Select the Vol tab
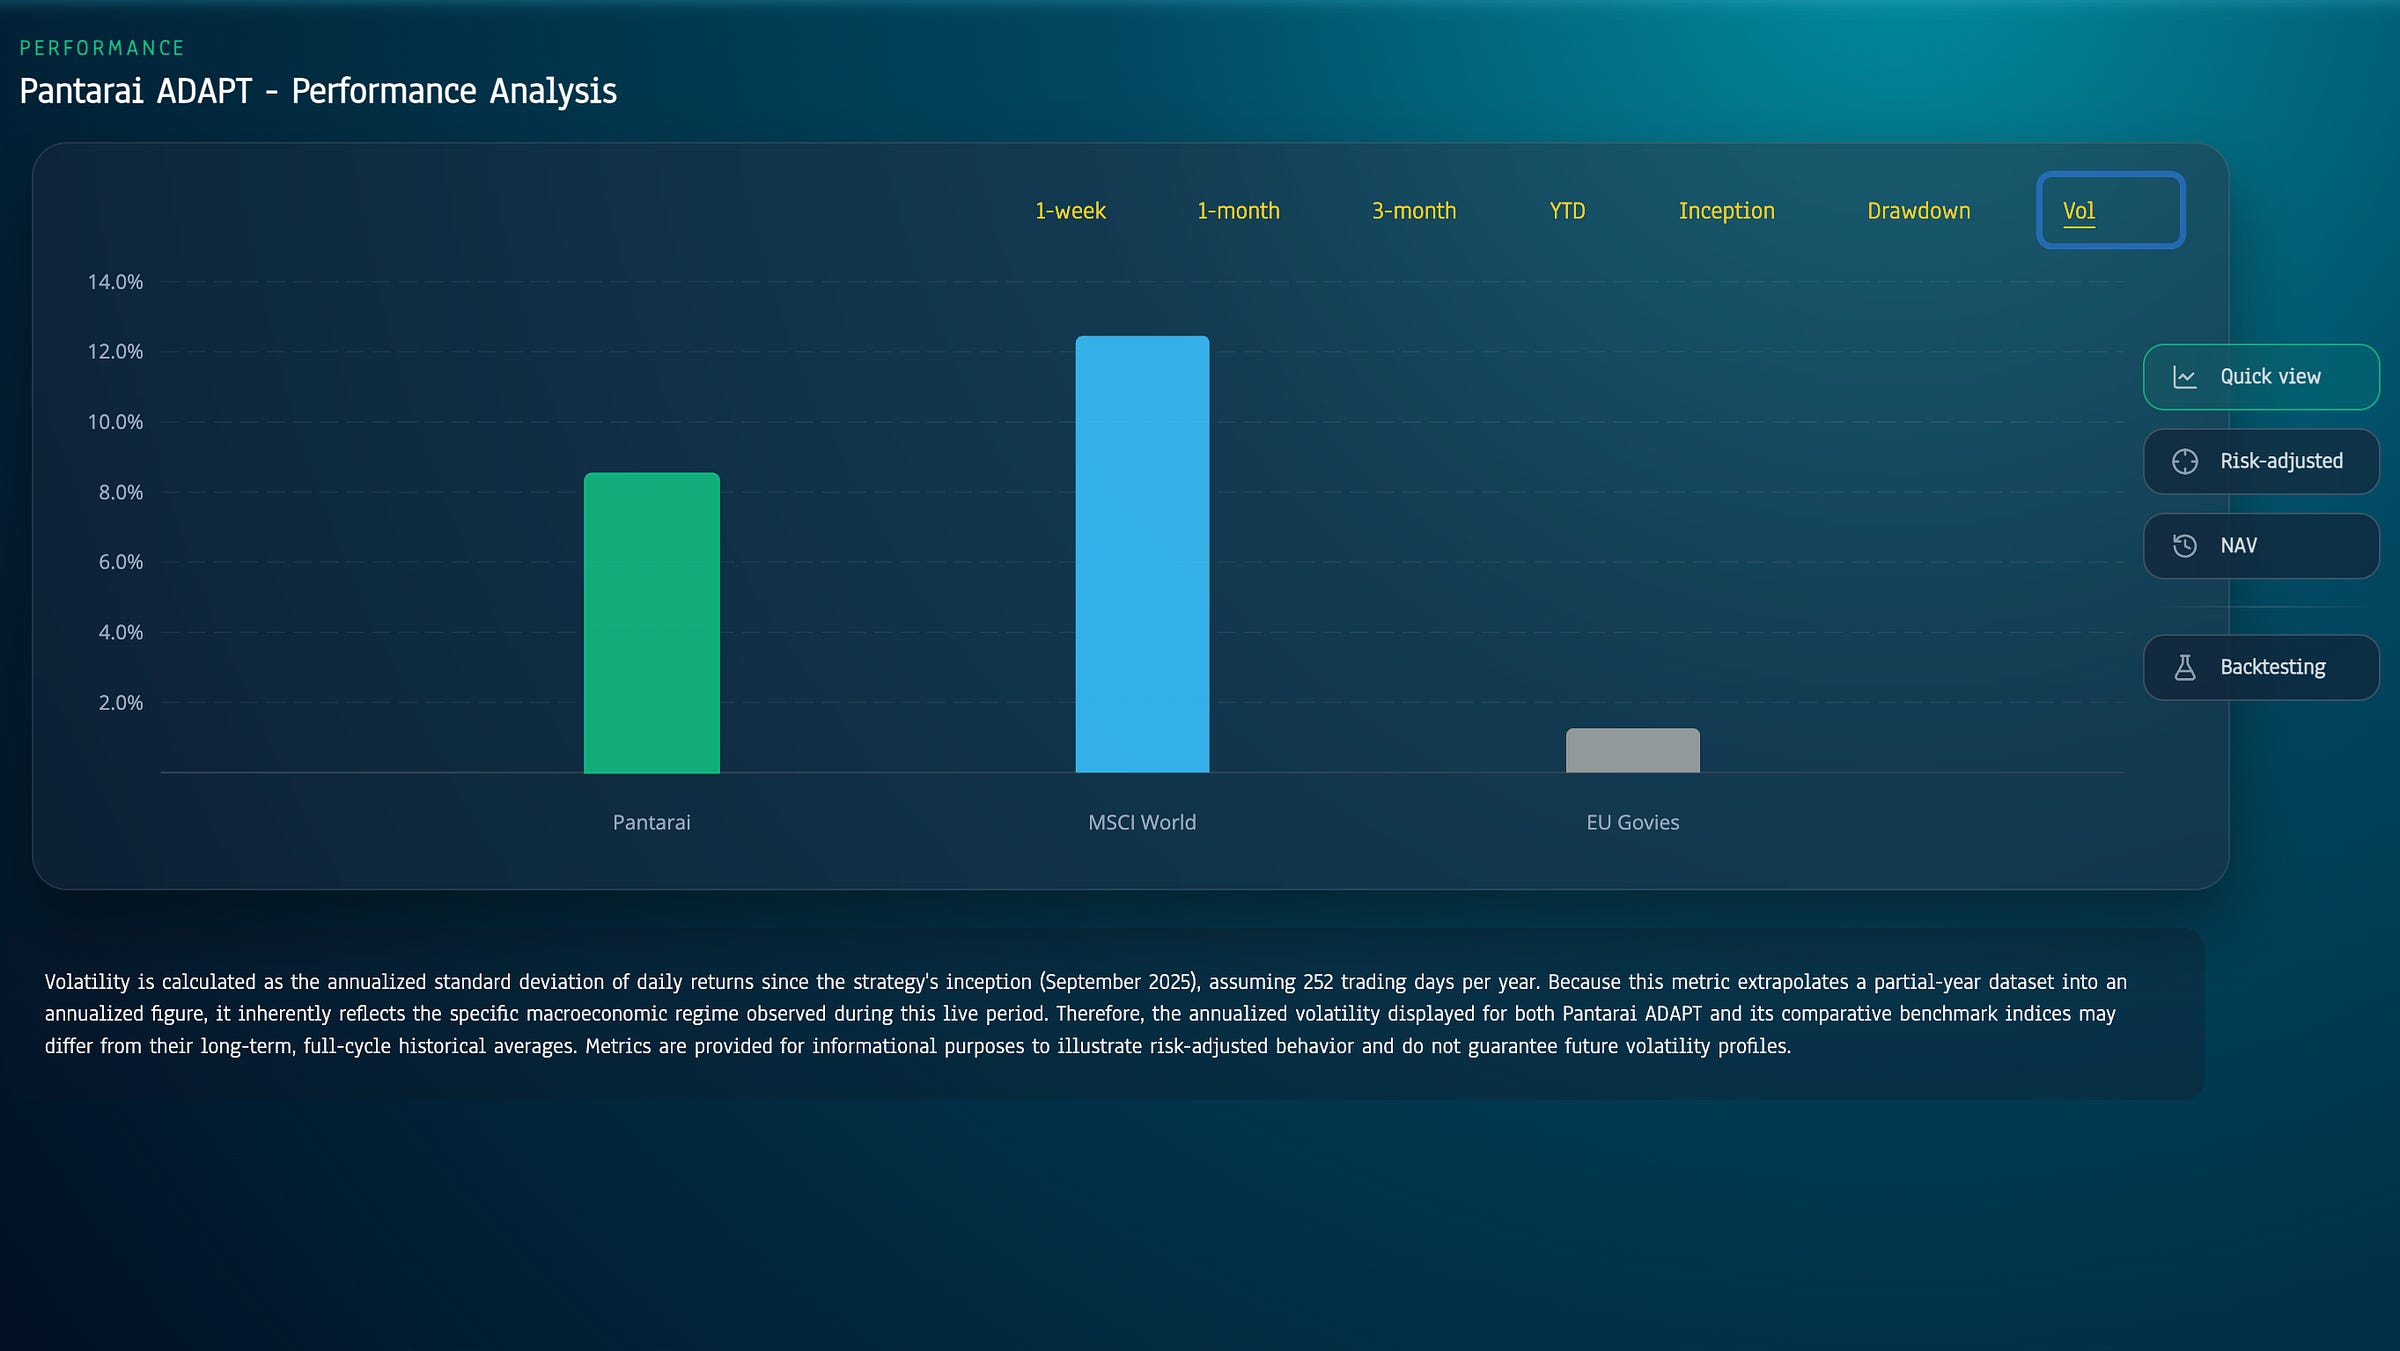Image resolution: width=2400 pixels, height=1351 pixels. pos(2110,211)
